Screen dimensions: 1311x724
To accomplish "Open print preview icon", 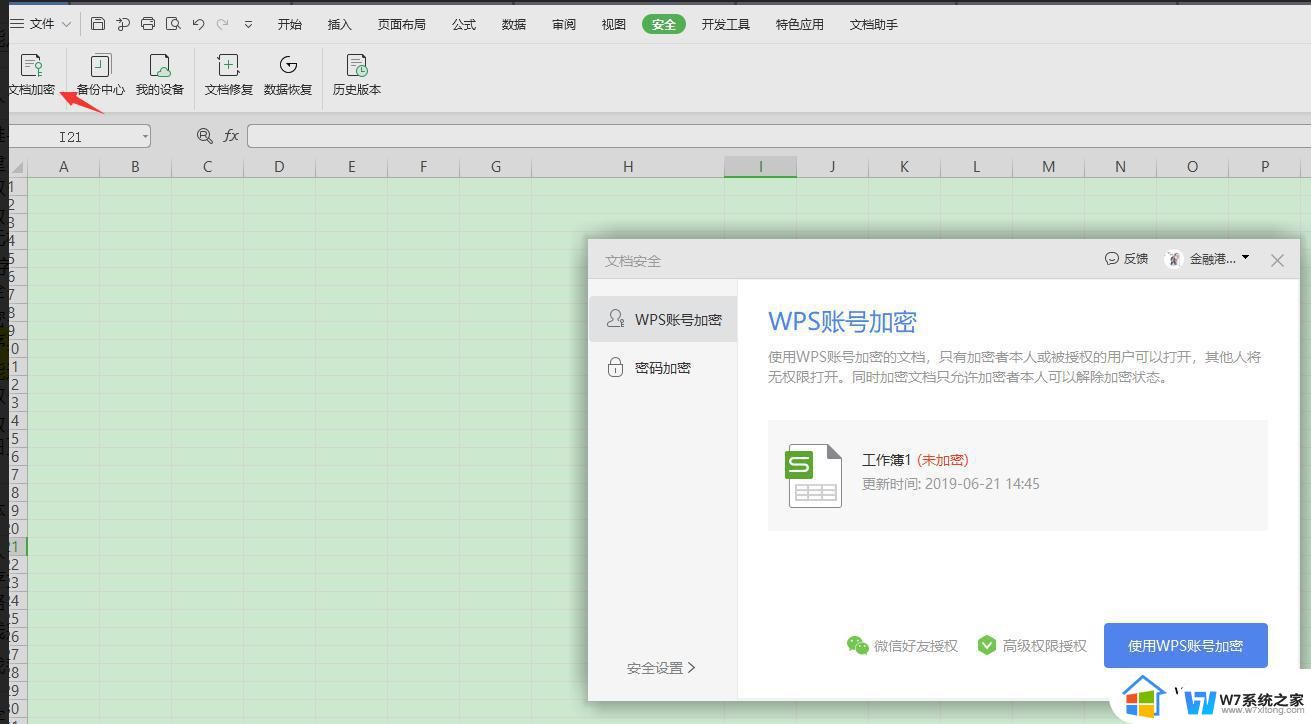I will [x=173, y=24].
